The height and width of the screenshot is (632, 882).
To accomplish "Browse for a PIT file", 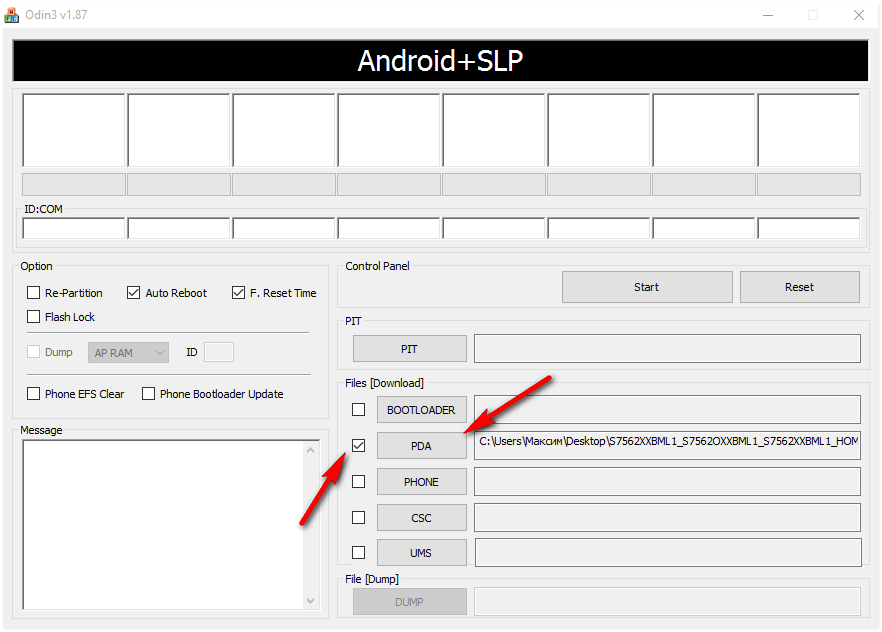I will (410, 349).
